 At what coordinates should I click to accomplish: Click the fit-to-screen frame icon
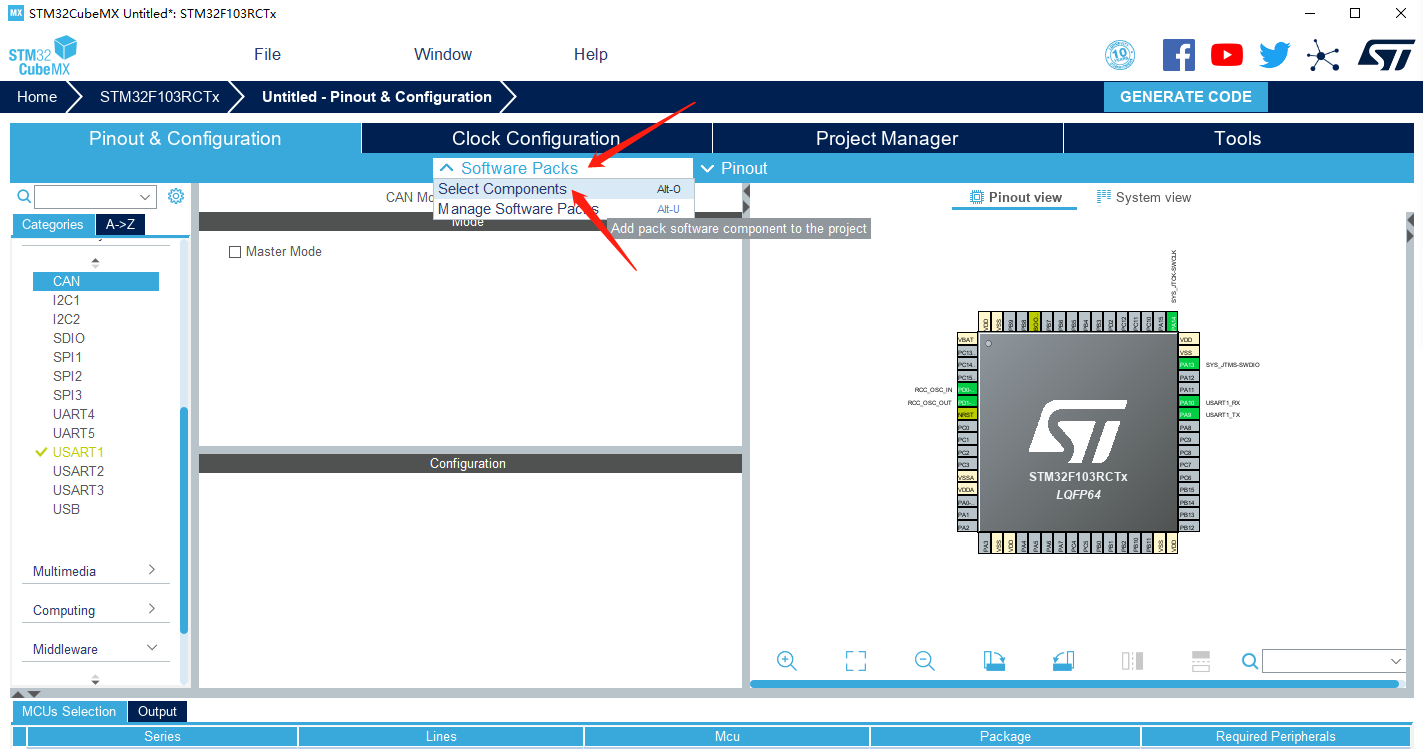[x=855, y=661]
